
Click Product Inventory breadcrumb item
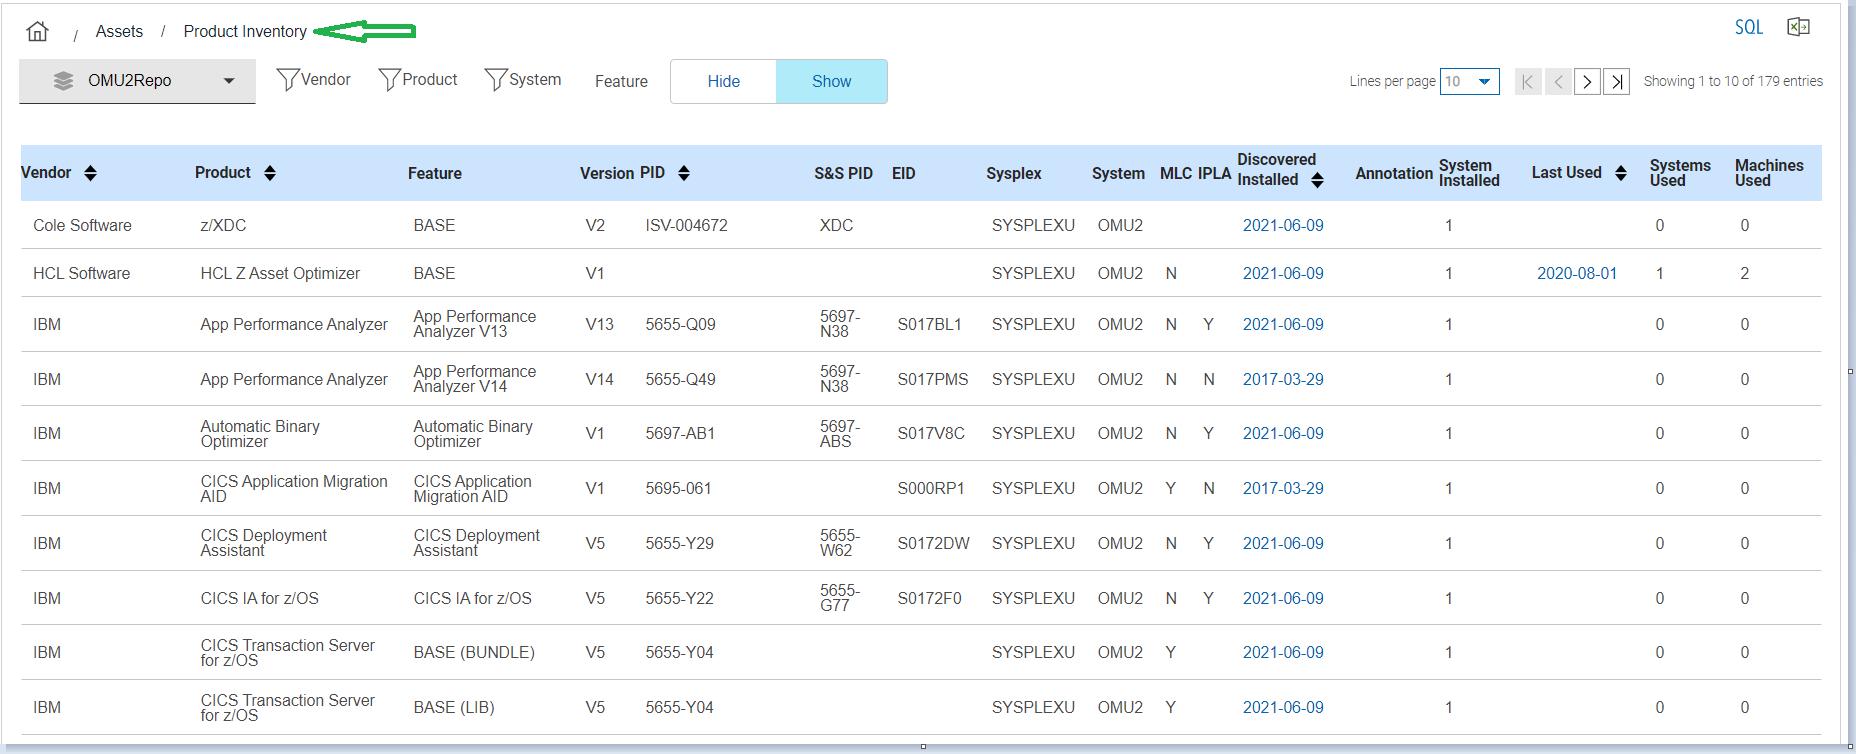click(245, 32)
